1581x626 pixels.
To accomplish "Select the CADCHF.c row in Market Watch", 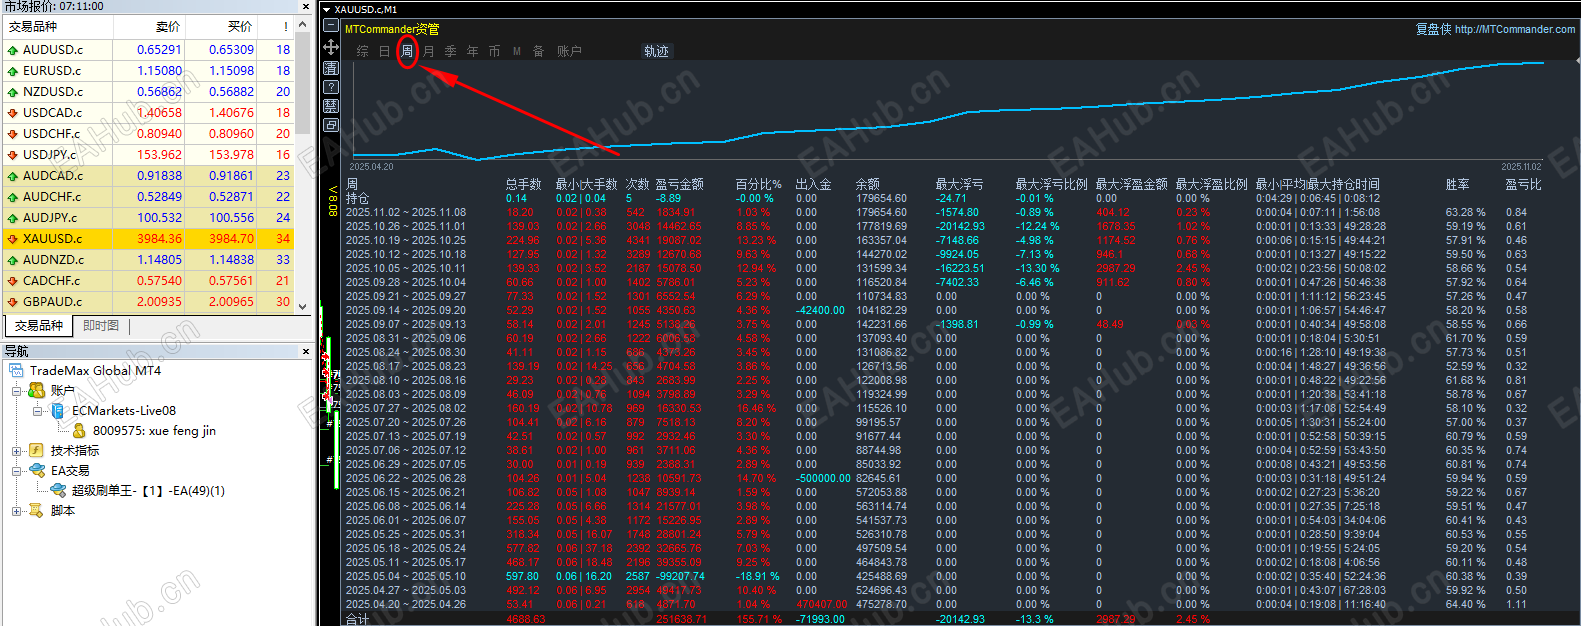I will click(x=149, y=281).
